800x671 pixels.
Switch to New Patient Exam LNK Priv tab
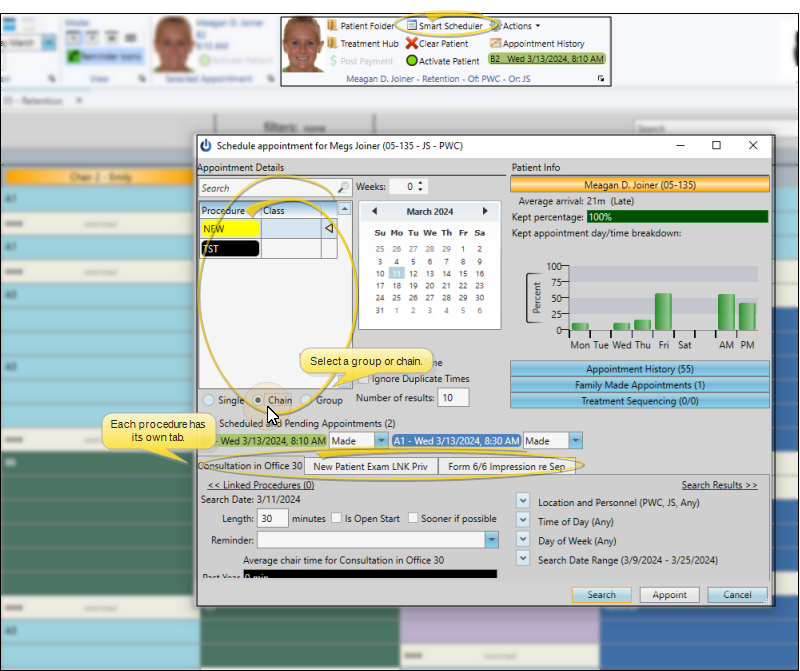coord(370,466)
